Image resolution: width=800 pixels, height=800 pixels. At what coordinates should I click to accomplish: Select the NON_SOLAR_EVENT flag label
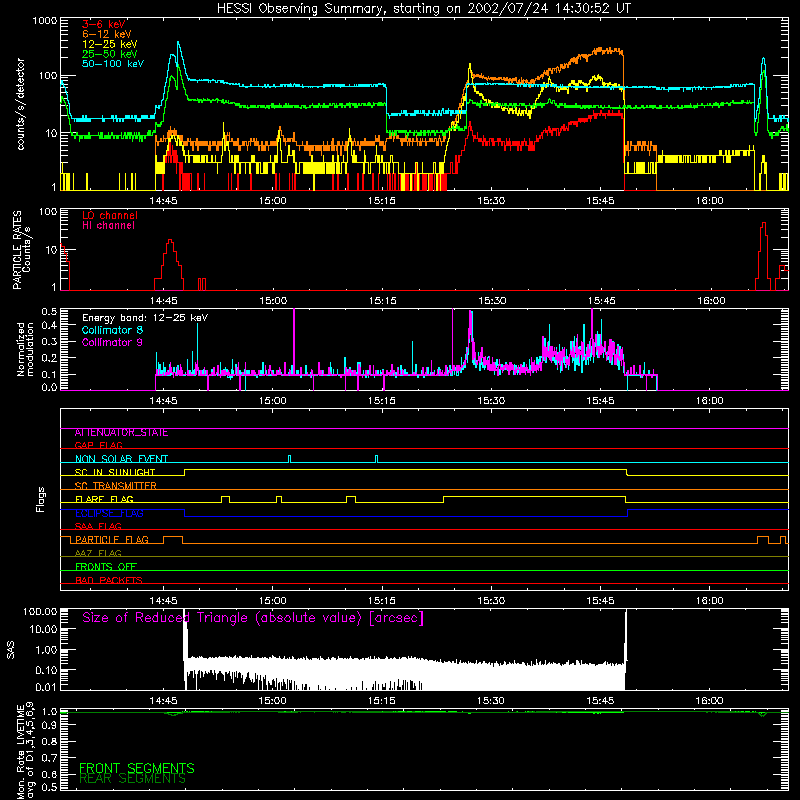coord(121,459)
